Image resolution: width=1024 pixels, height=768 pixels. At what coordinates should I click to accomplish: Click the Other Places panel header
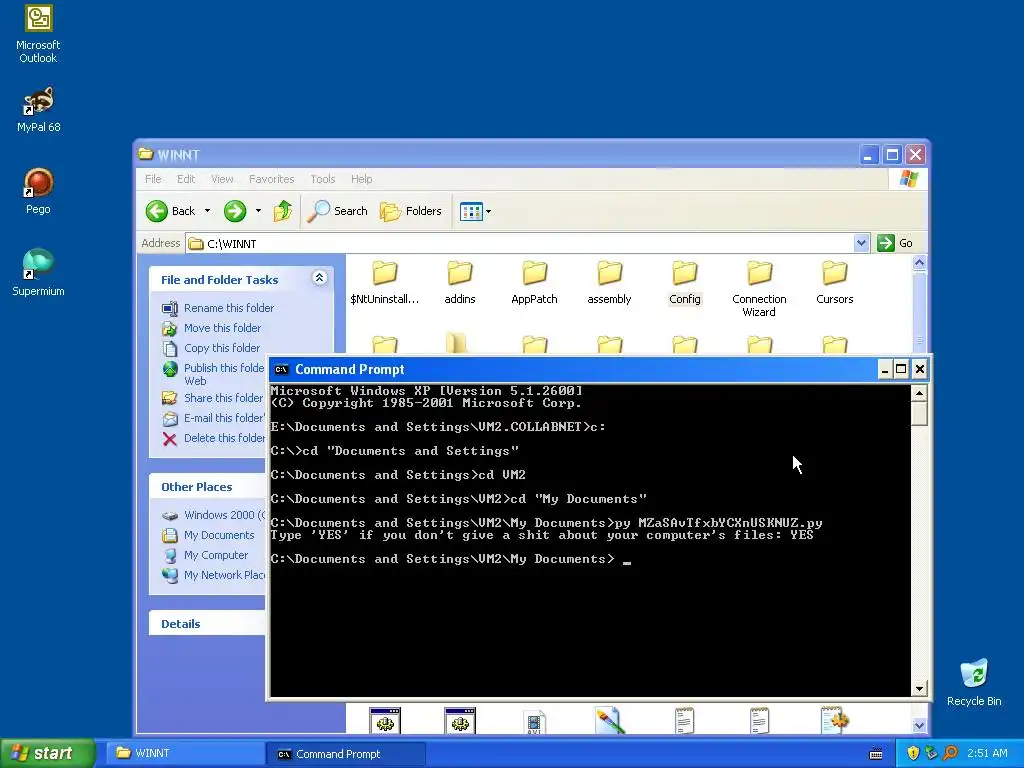coord(207,487)
